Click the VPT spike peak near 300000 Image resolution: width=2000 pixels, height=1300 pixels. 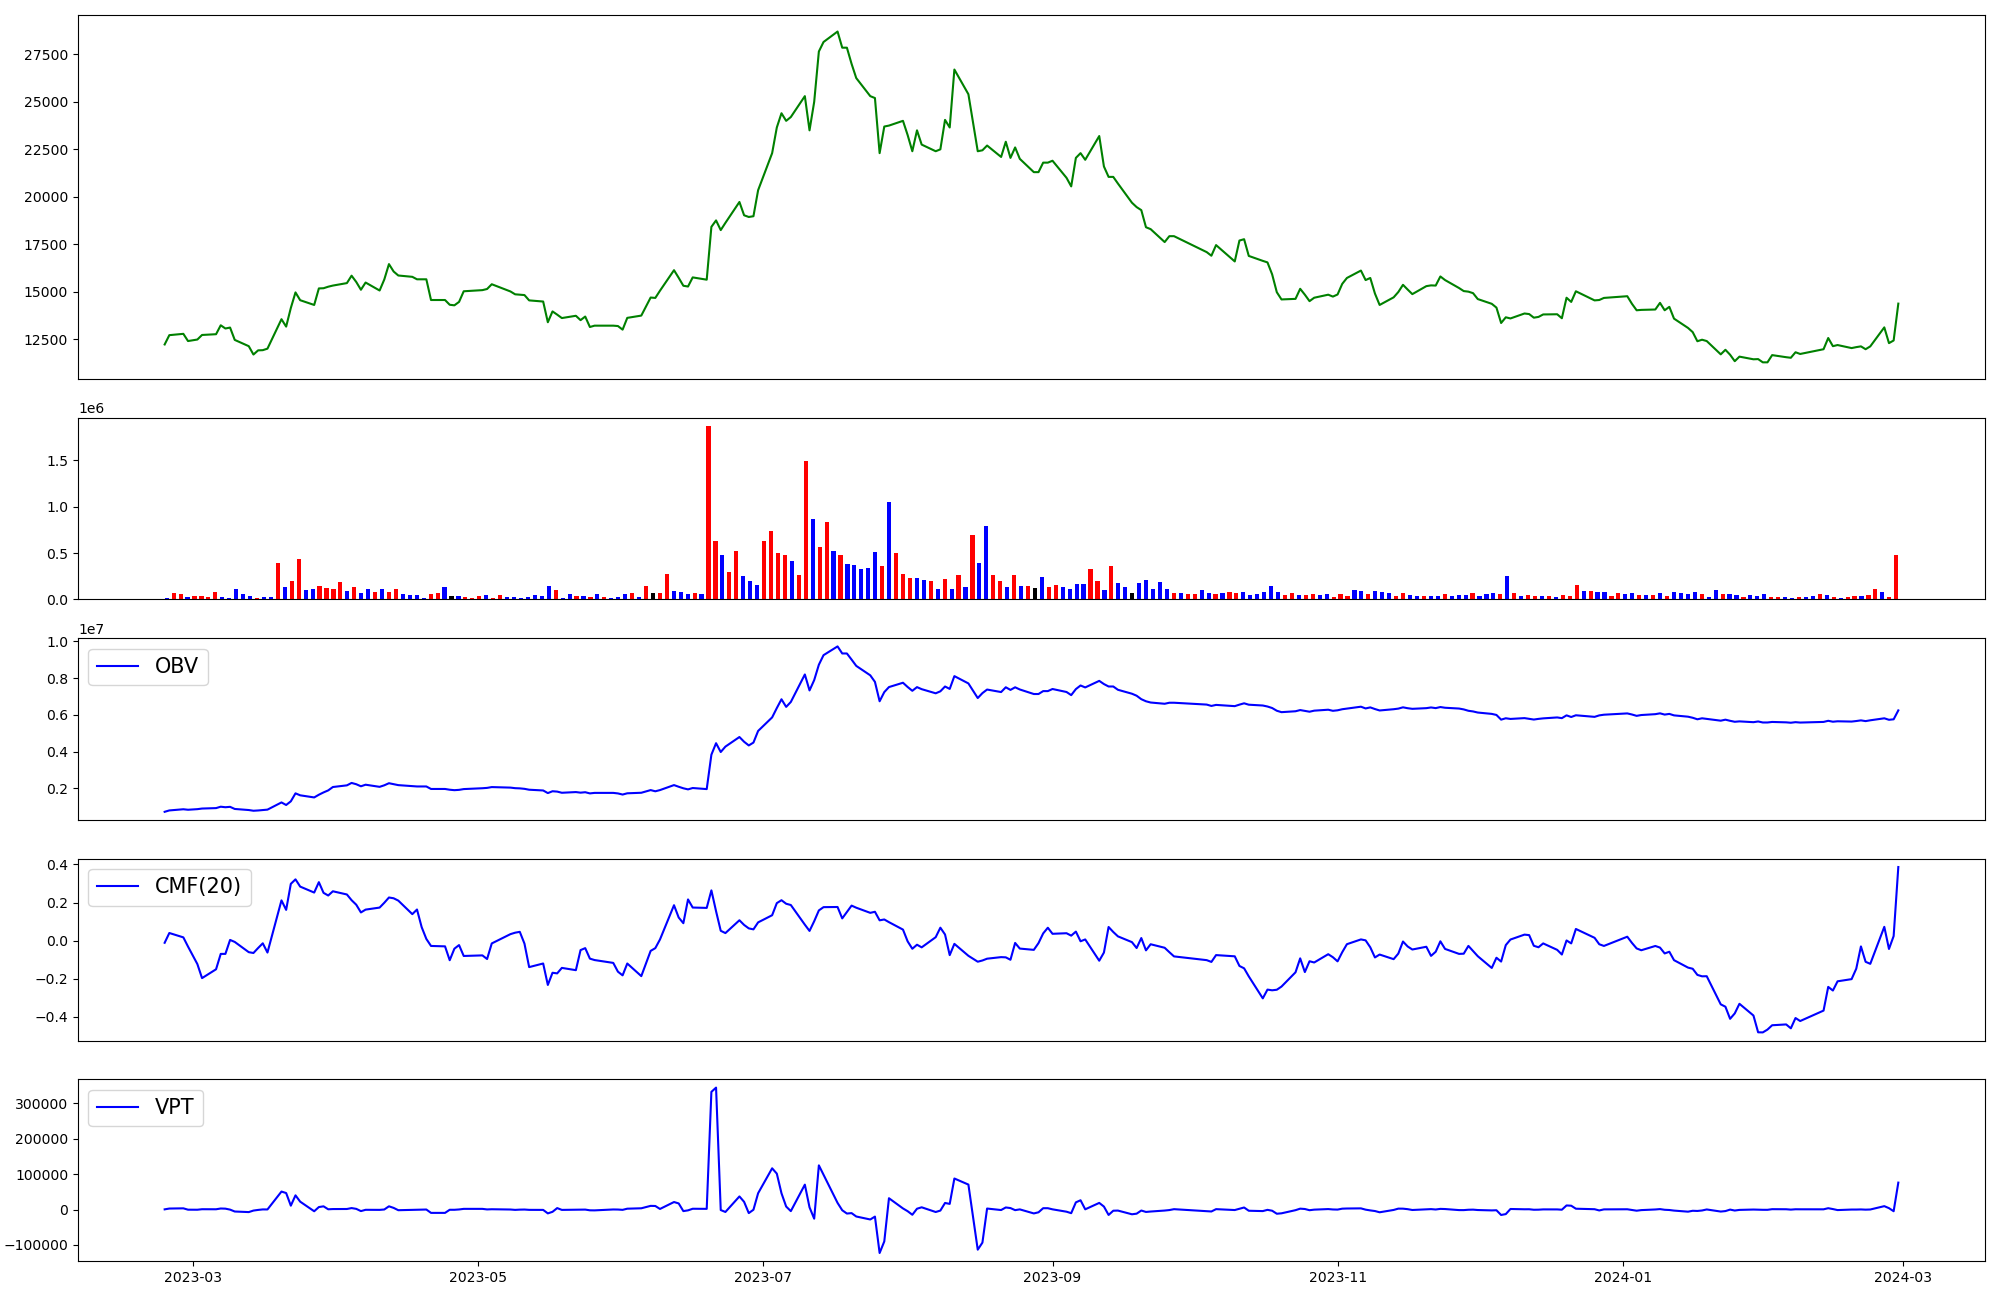pos(715,1089)
